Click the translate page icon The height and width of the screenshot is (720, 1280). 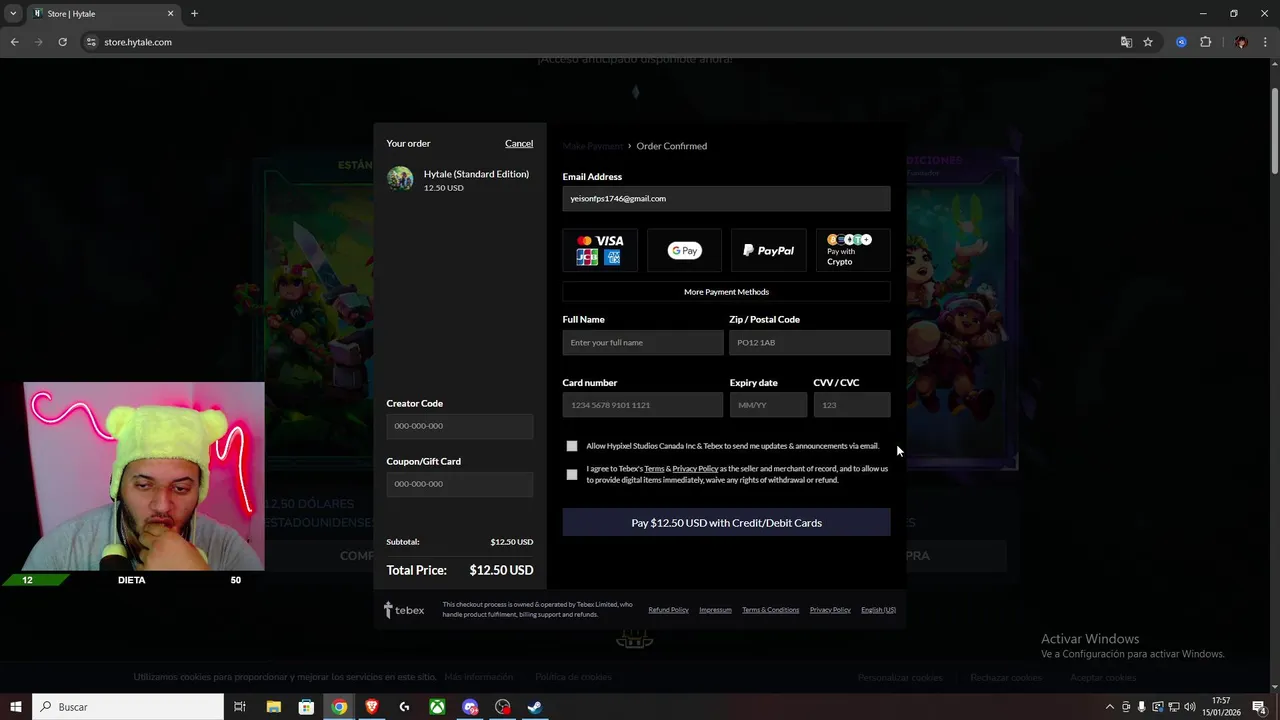pyautogui.click(x=1126, y=42)
